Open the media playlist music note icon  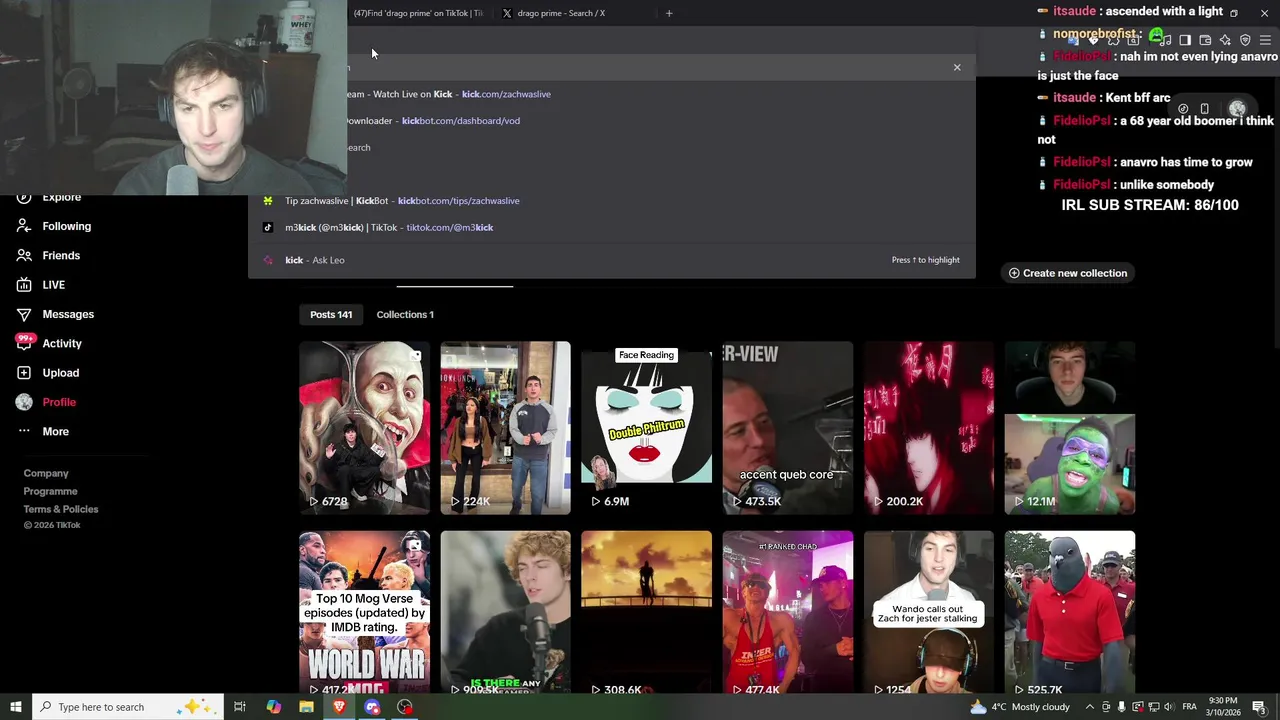1165,40
